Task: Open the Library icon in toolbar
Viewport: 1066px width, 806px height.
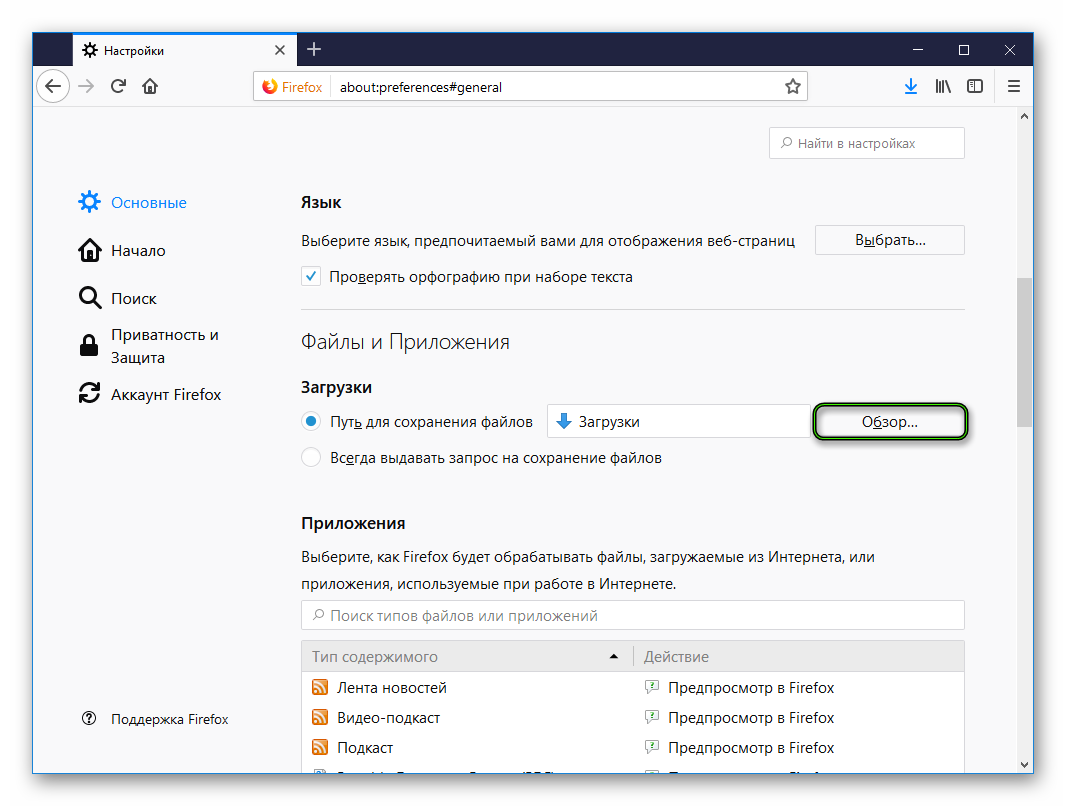Action: 943,86
